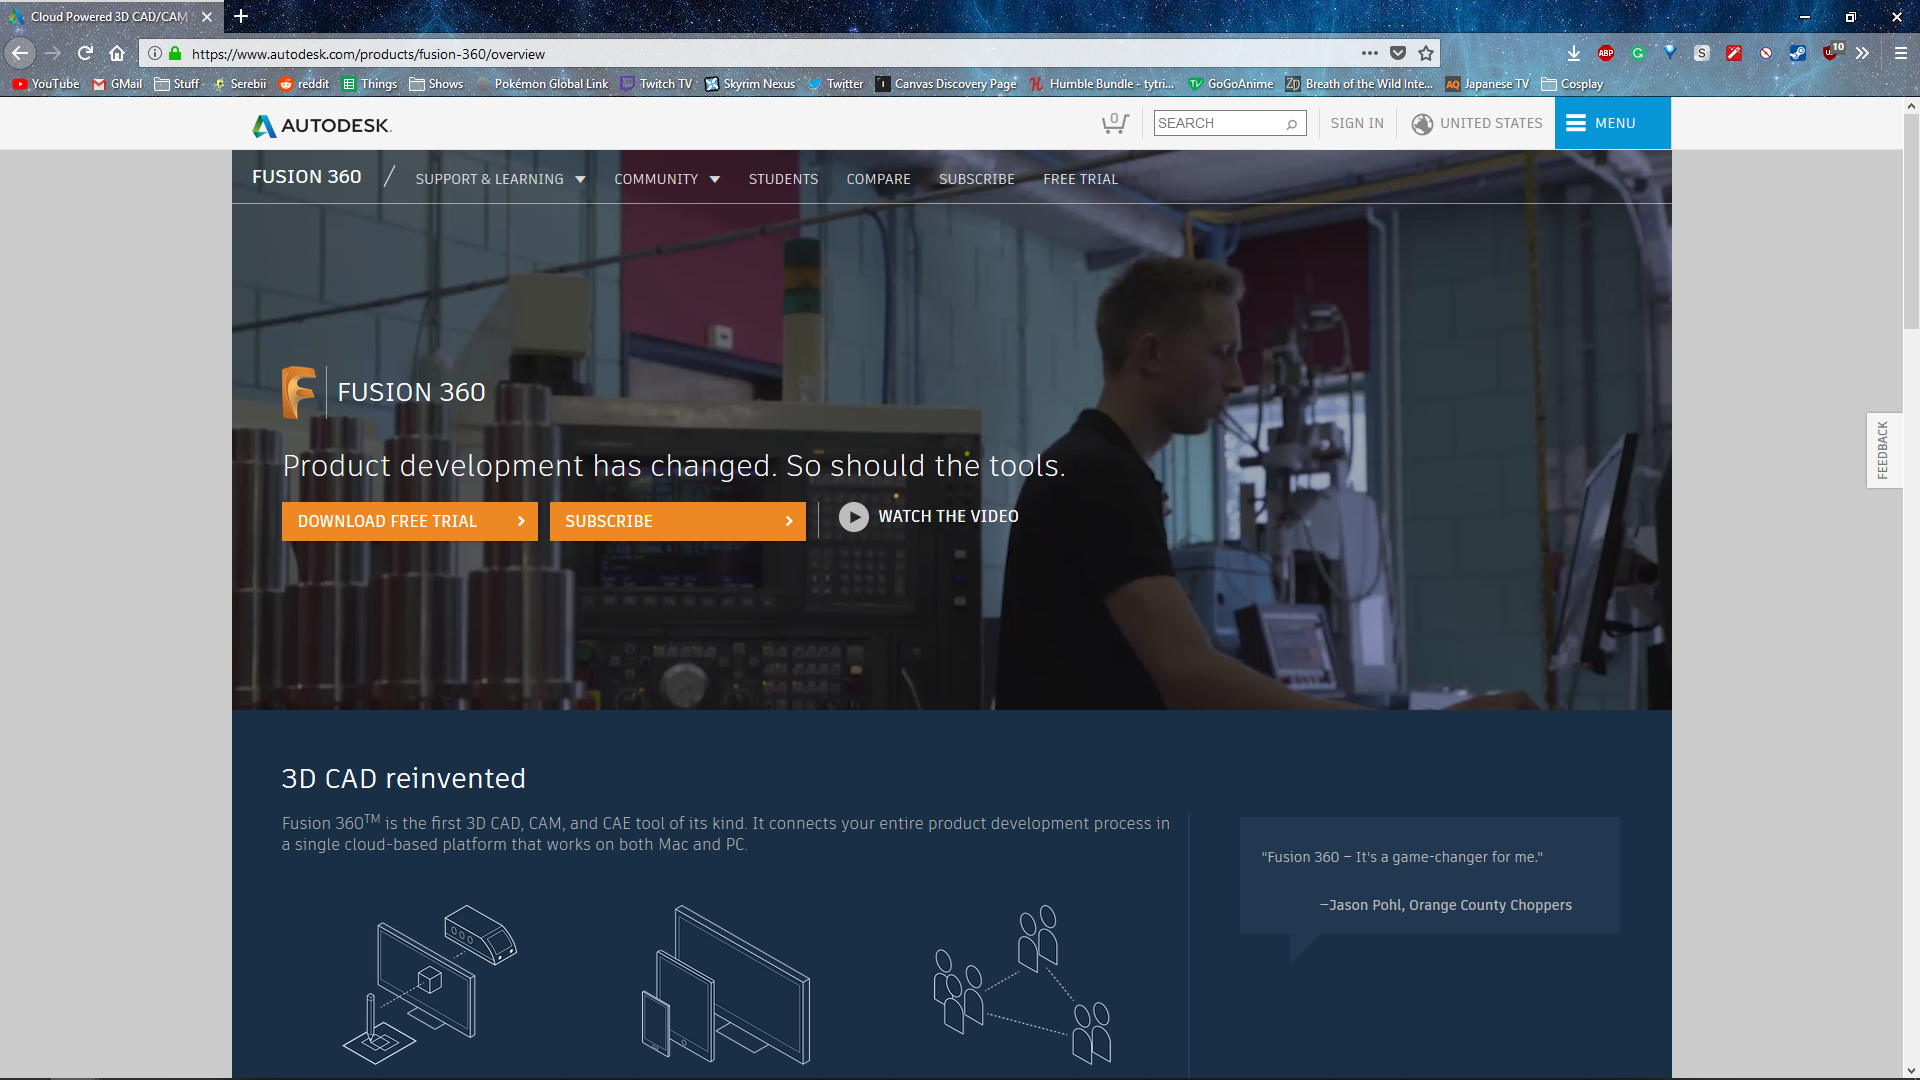Expand the Community dropdown menu

point(667,178)
